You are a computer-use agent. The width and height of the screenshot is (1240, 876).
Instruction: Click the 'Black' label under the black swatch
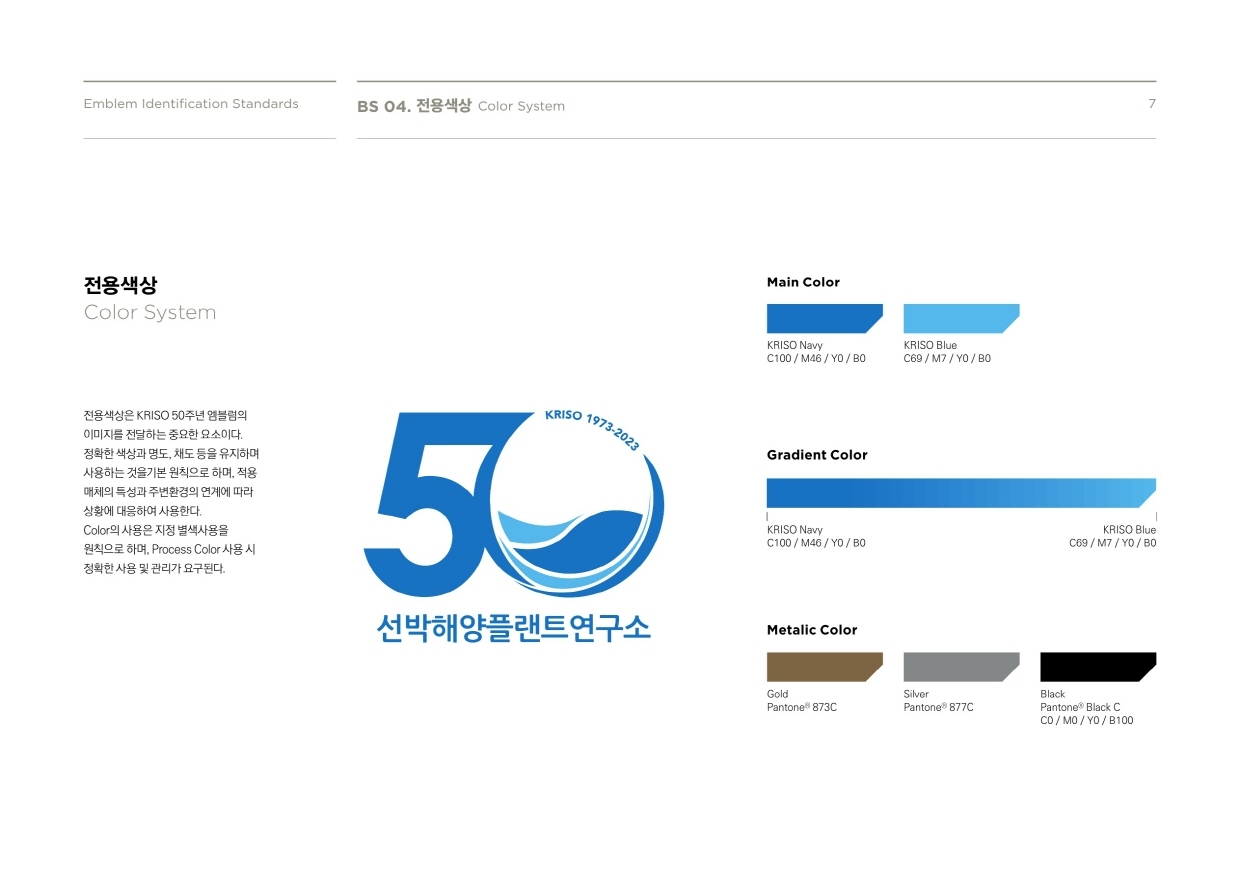(x=1053, y=694)
